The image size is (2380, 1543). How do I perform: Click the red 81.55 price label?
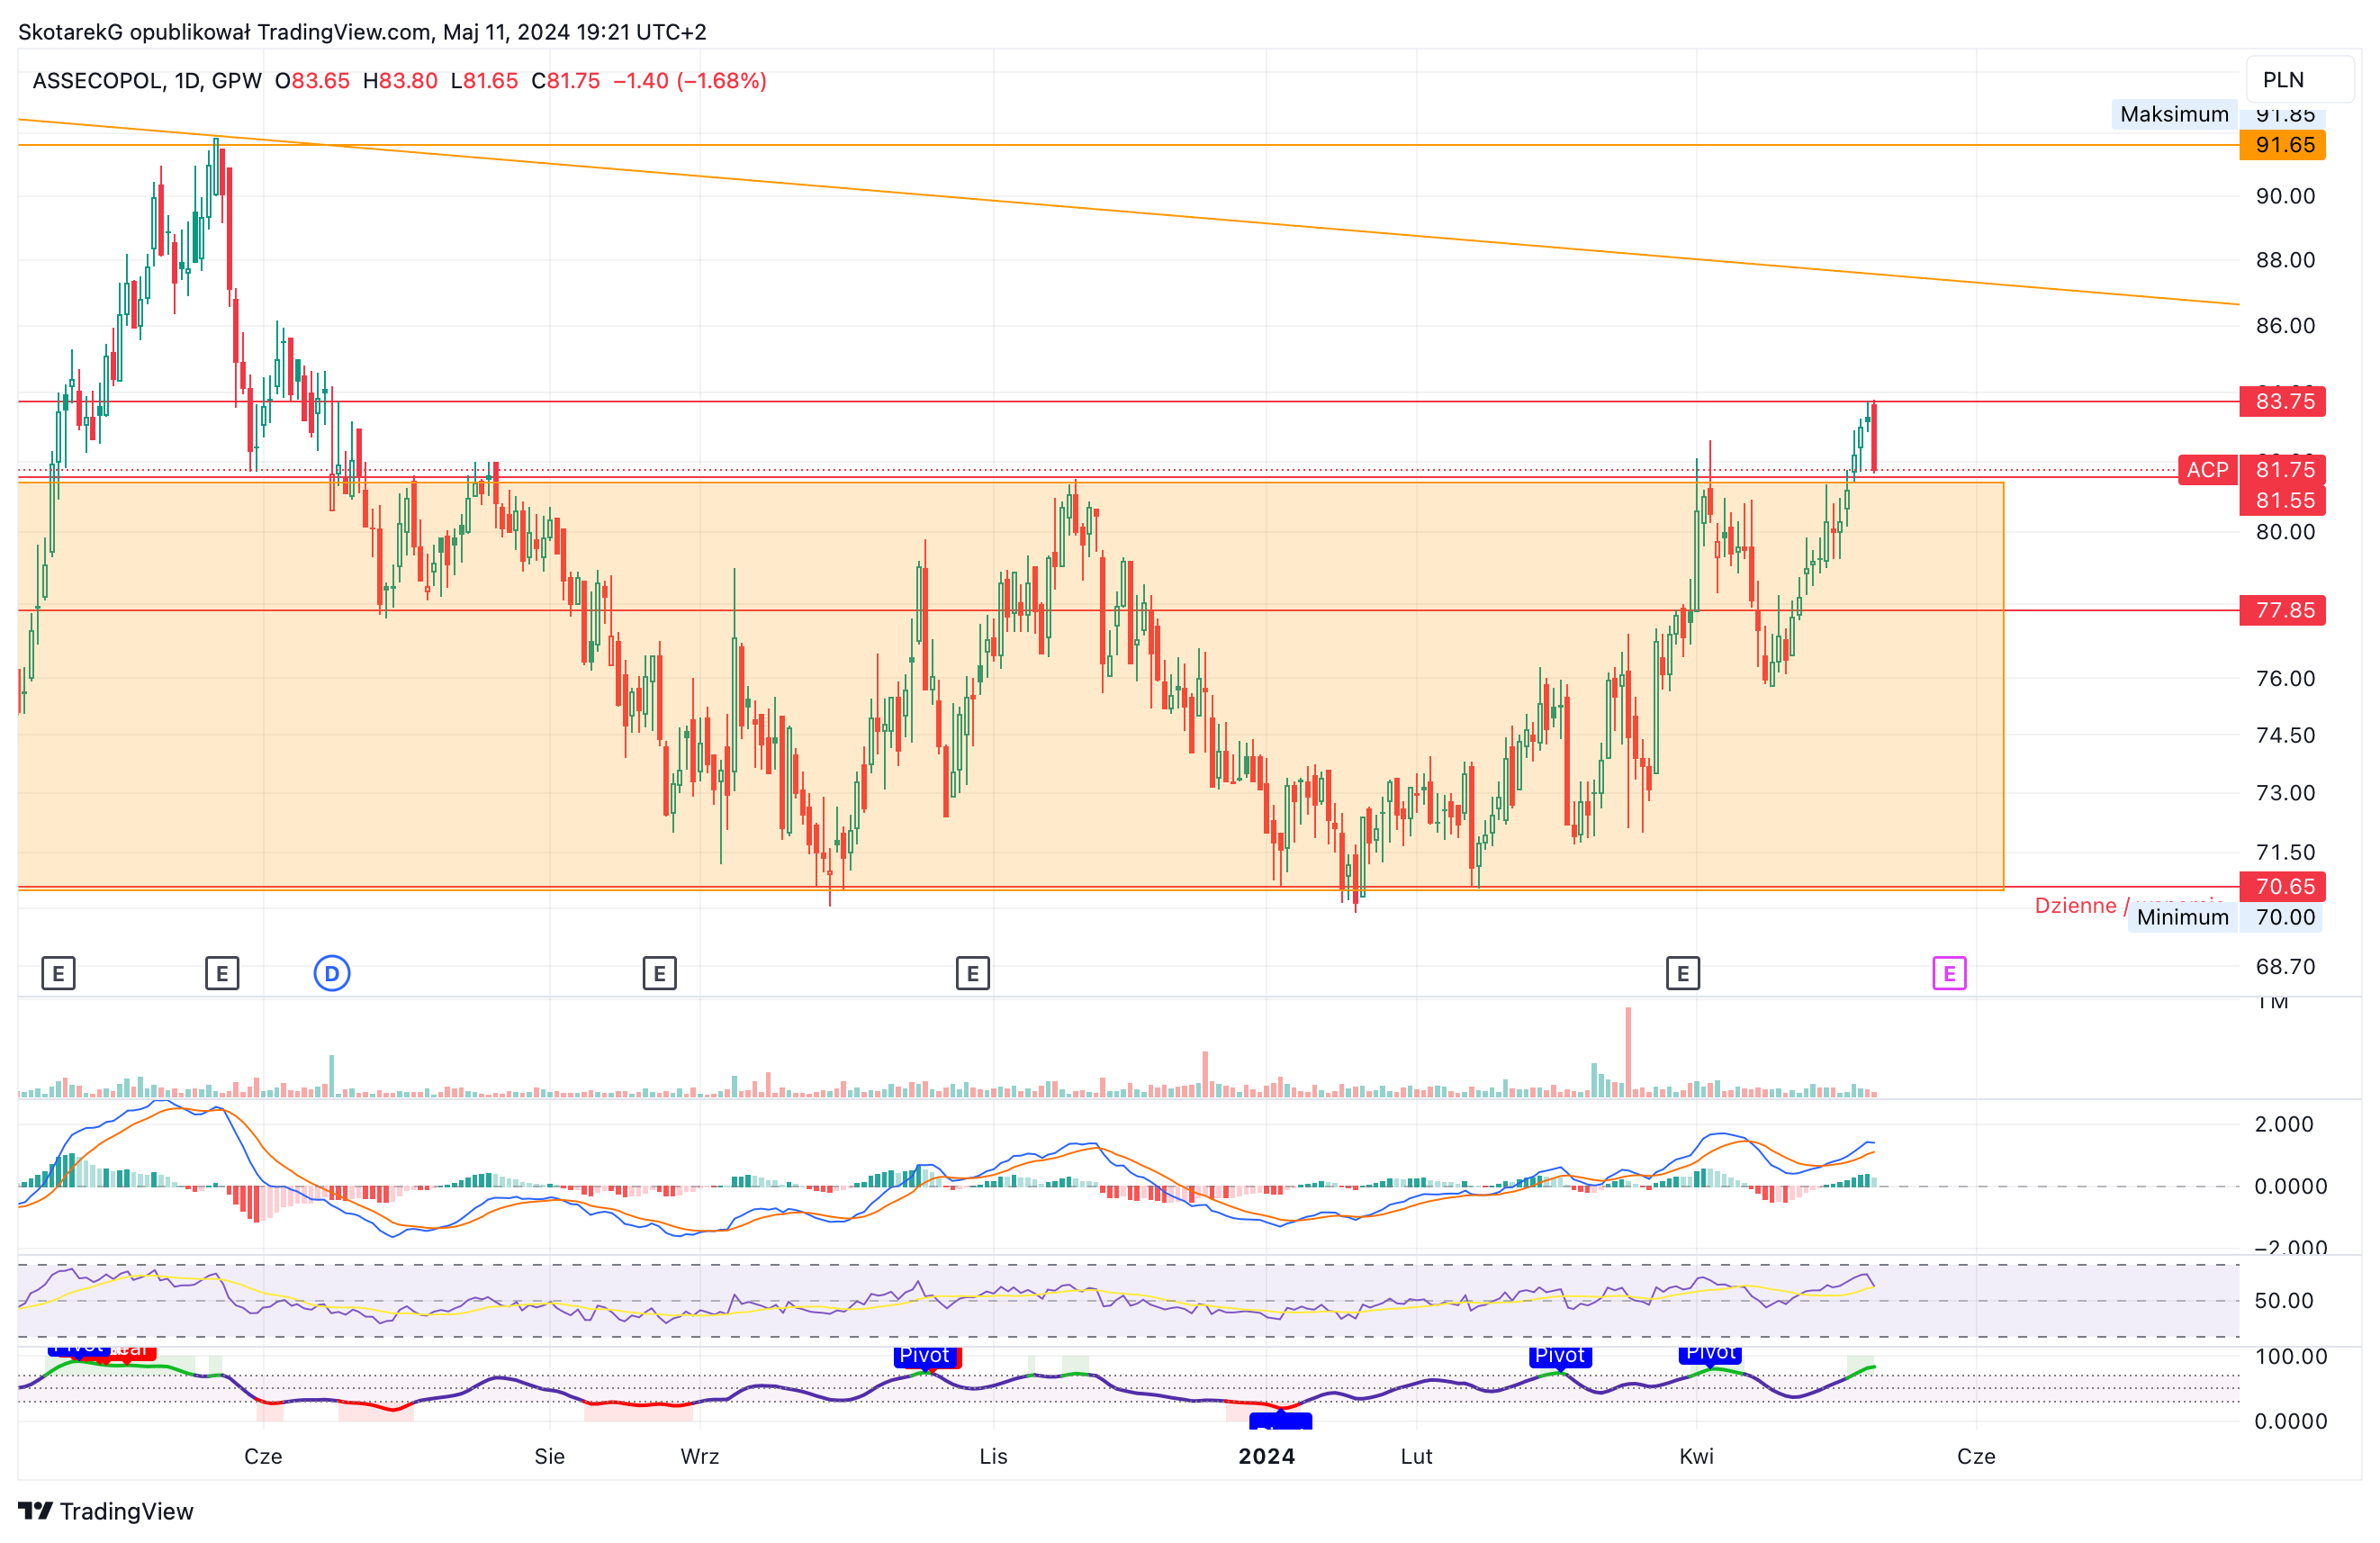2283,500
